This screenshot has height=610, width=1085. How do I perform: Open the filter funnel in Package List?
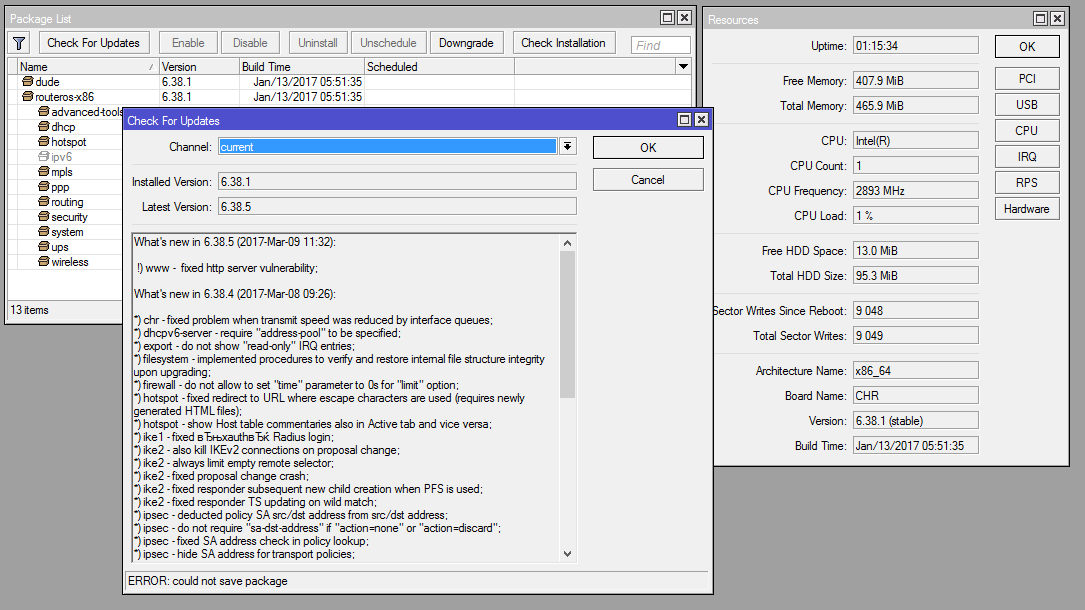19,44
